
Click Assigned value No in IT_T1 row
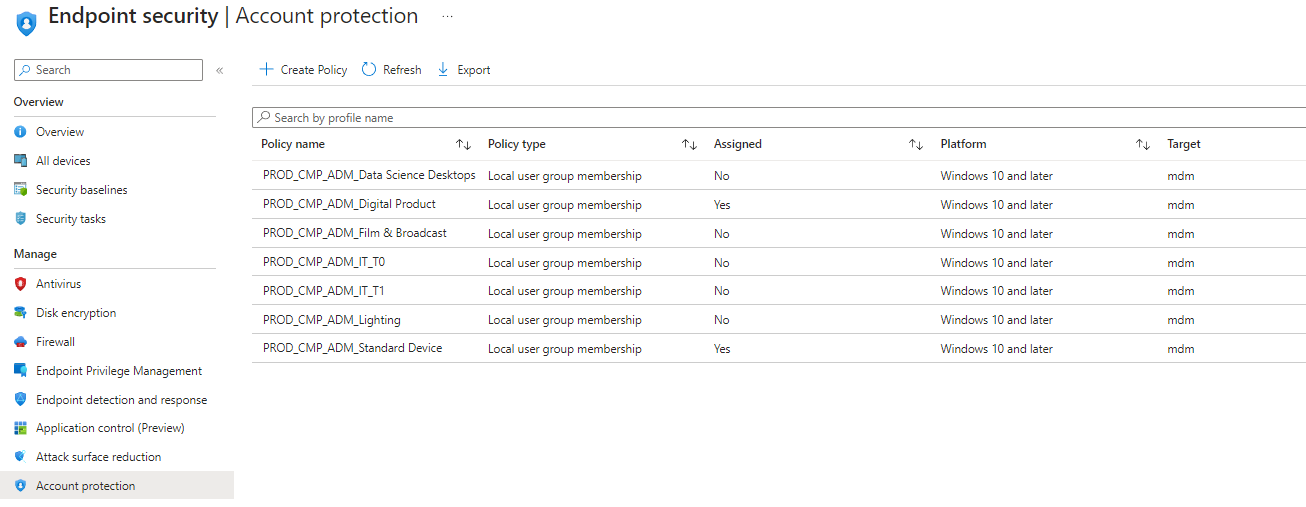(722, 291)
